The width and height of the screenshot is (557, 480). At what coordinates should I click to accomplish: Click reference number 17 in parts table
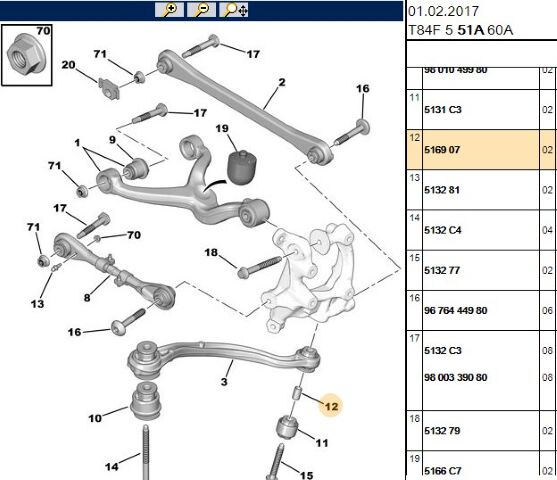[415, 338]
